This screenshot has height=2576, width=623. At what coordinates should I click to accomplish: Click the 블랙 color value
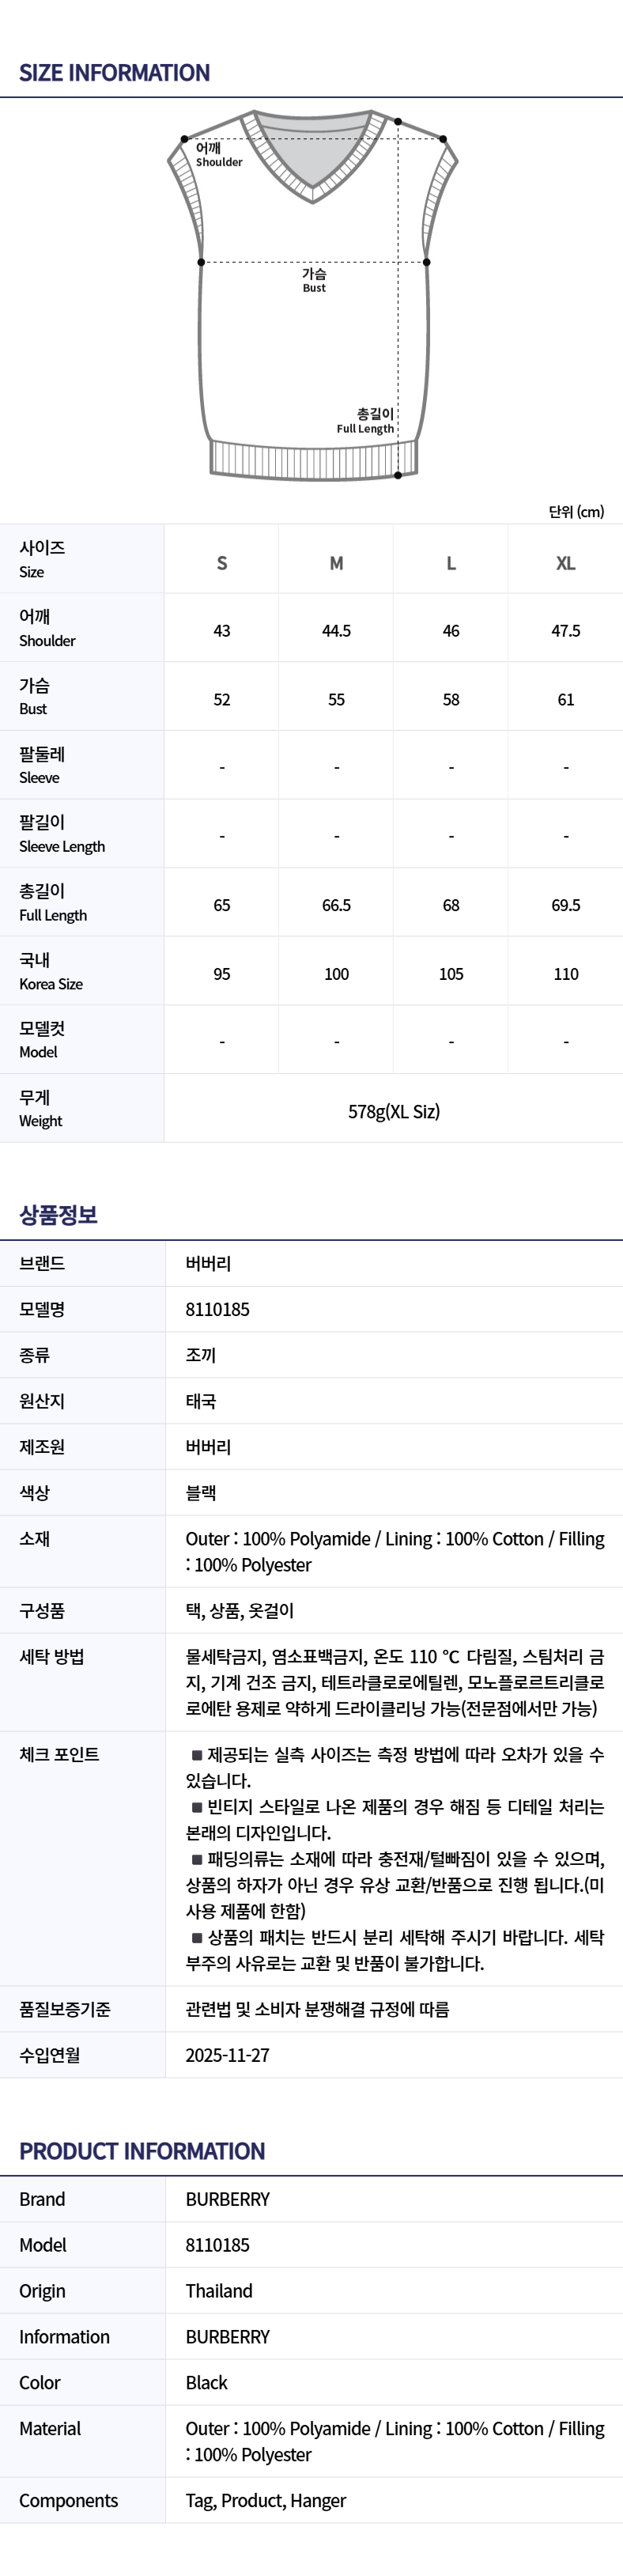(201, 1493)
